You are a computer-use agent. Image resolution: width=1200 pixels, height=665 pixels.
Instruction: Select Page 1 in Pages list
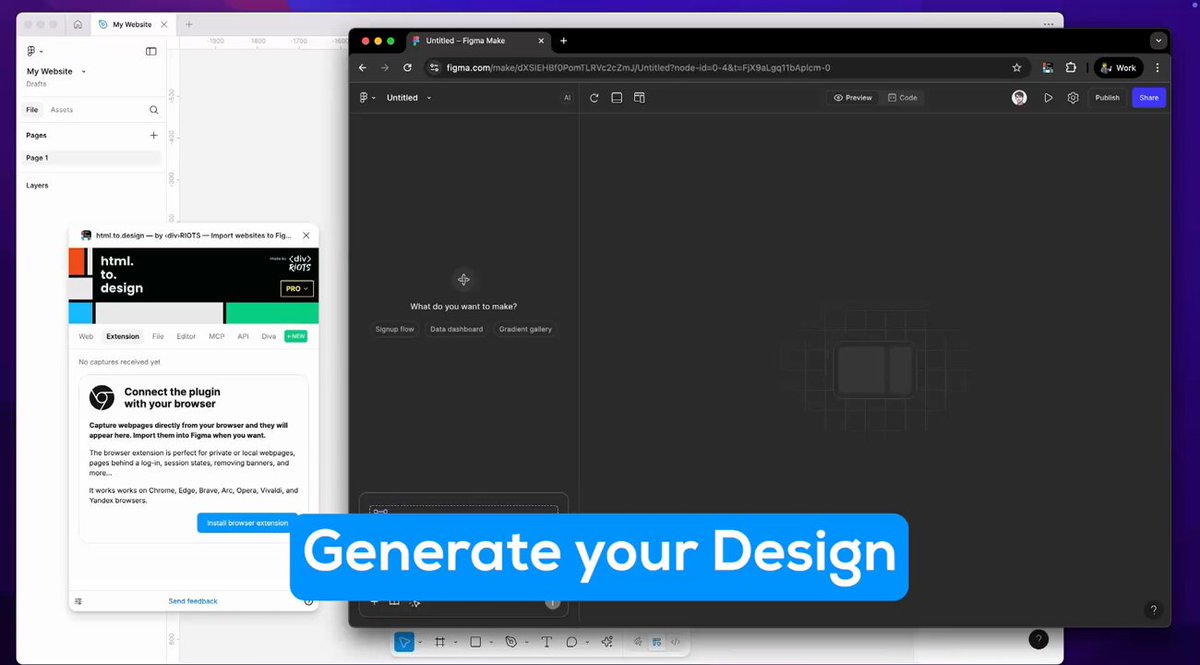tap(91, 158)
